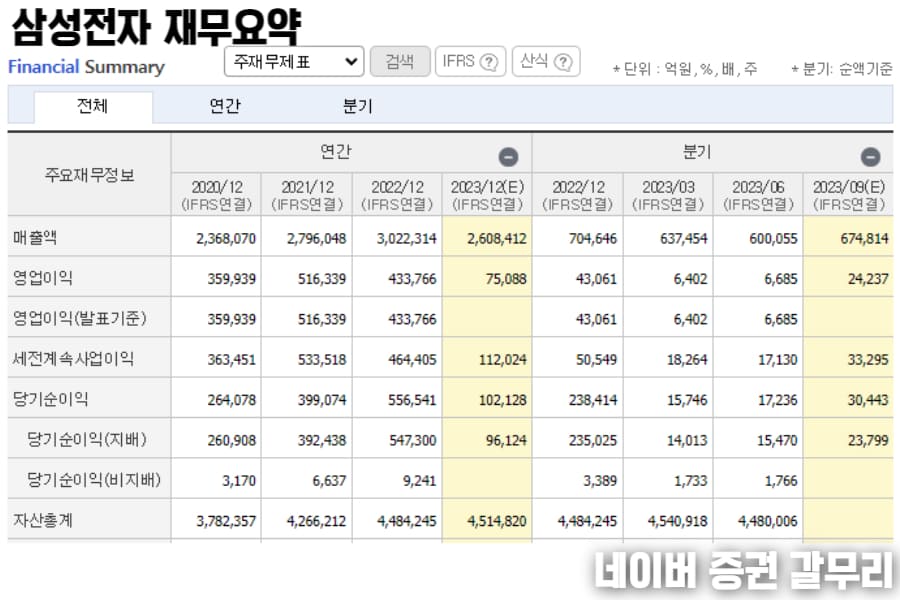900x600 pixels.
Task: Click the 당기순이익(비지배) row label
Action: coord(94,480)
